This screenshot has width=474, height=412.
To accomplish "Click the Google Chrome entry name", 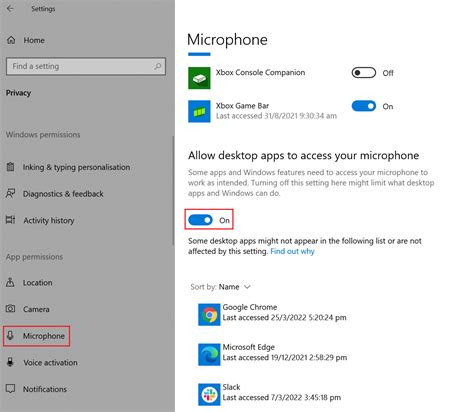I will [x=250, y=307].
